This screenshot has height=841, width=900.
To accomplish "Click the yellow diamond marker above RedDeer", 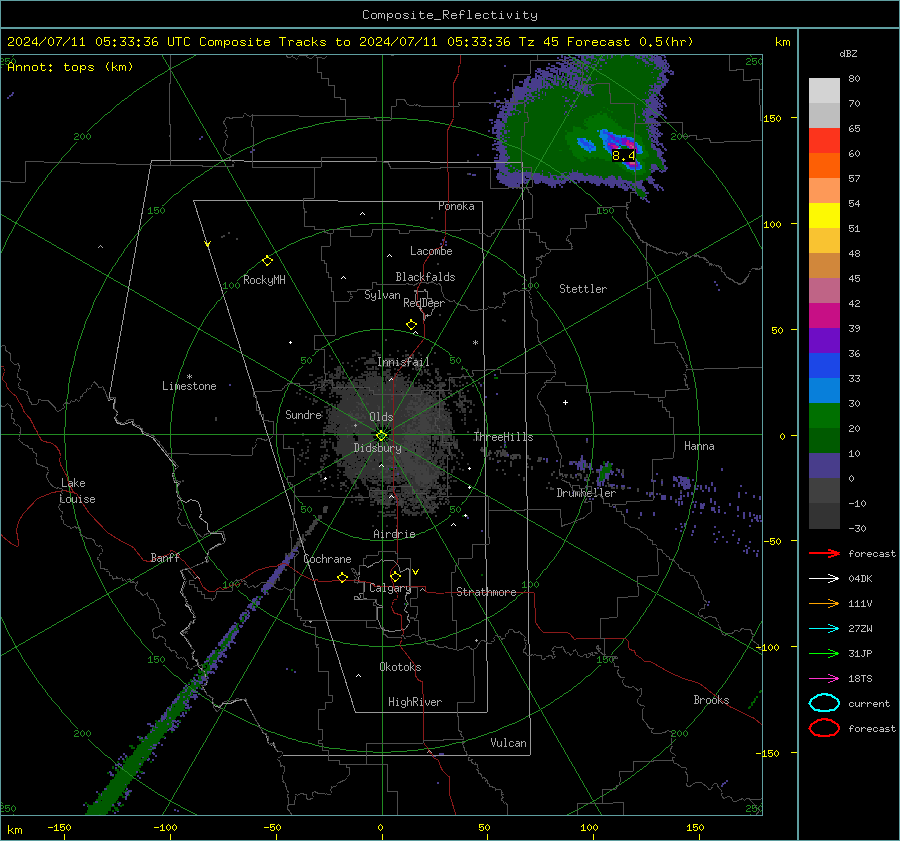I will point(411,325).
